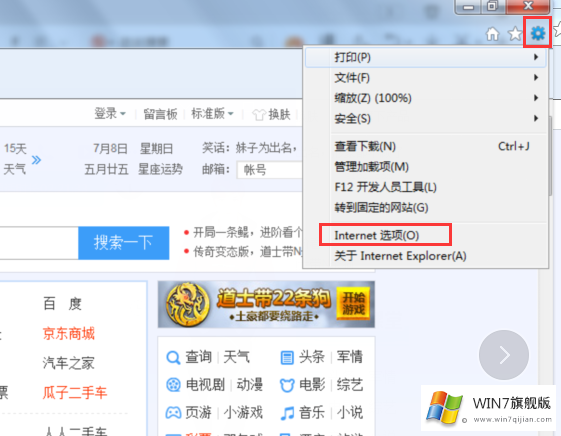
Task: Choose 管理加载项(M) from the menu
Action: point(425,167)
